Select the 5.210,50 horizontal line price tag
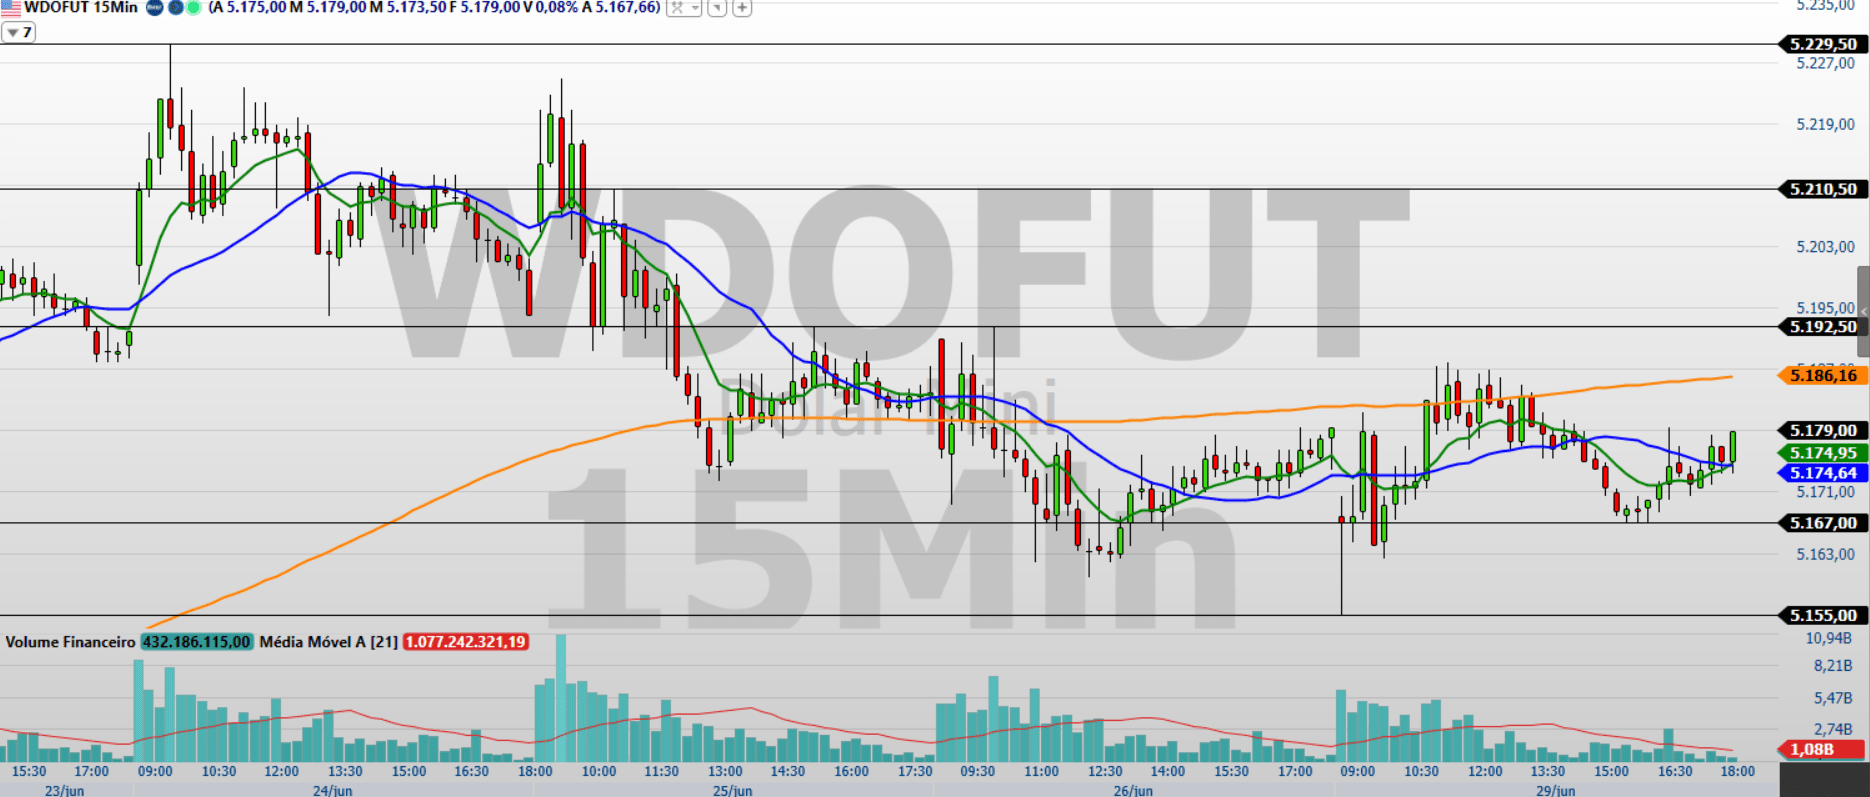The image size is (1870, 797). point(1823,189)
